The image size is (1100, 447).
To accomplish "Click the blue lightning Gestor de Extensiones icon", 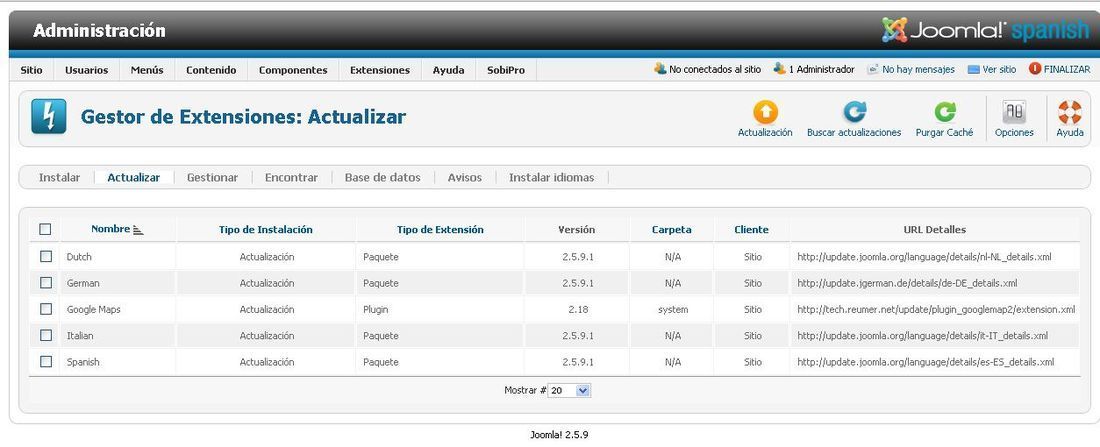I will (x=48, y=116).
